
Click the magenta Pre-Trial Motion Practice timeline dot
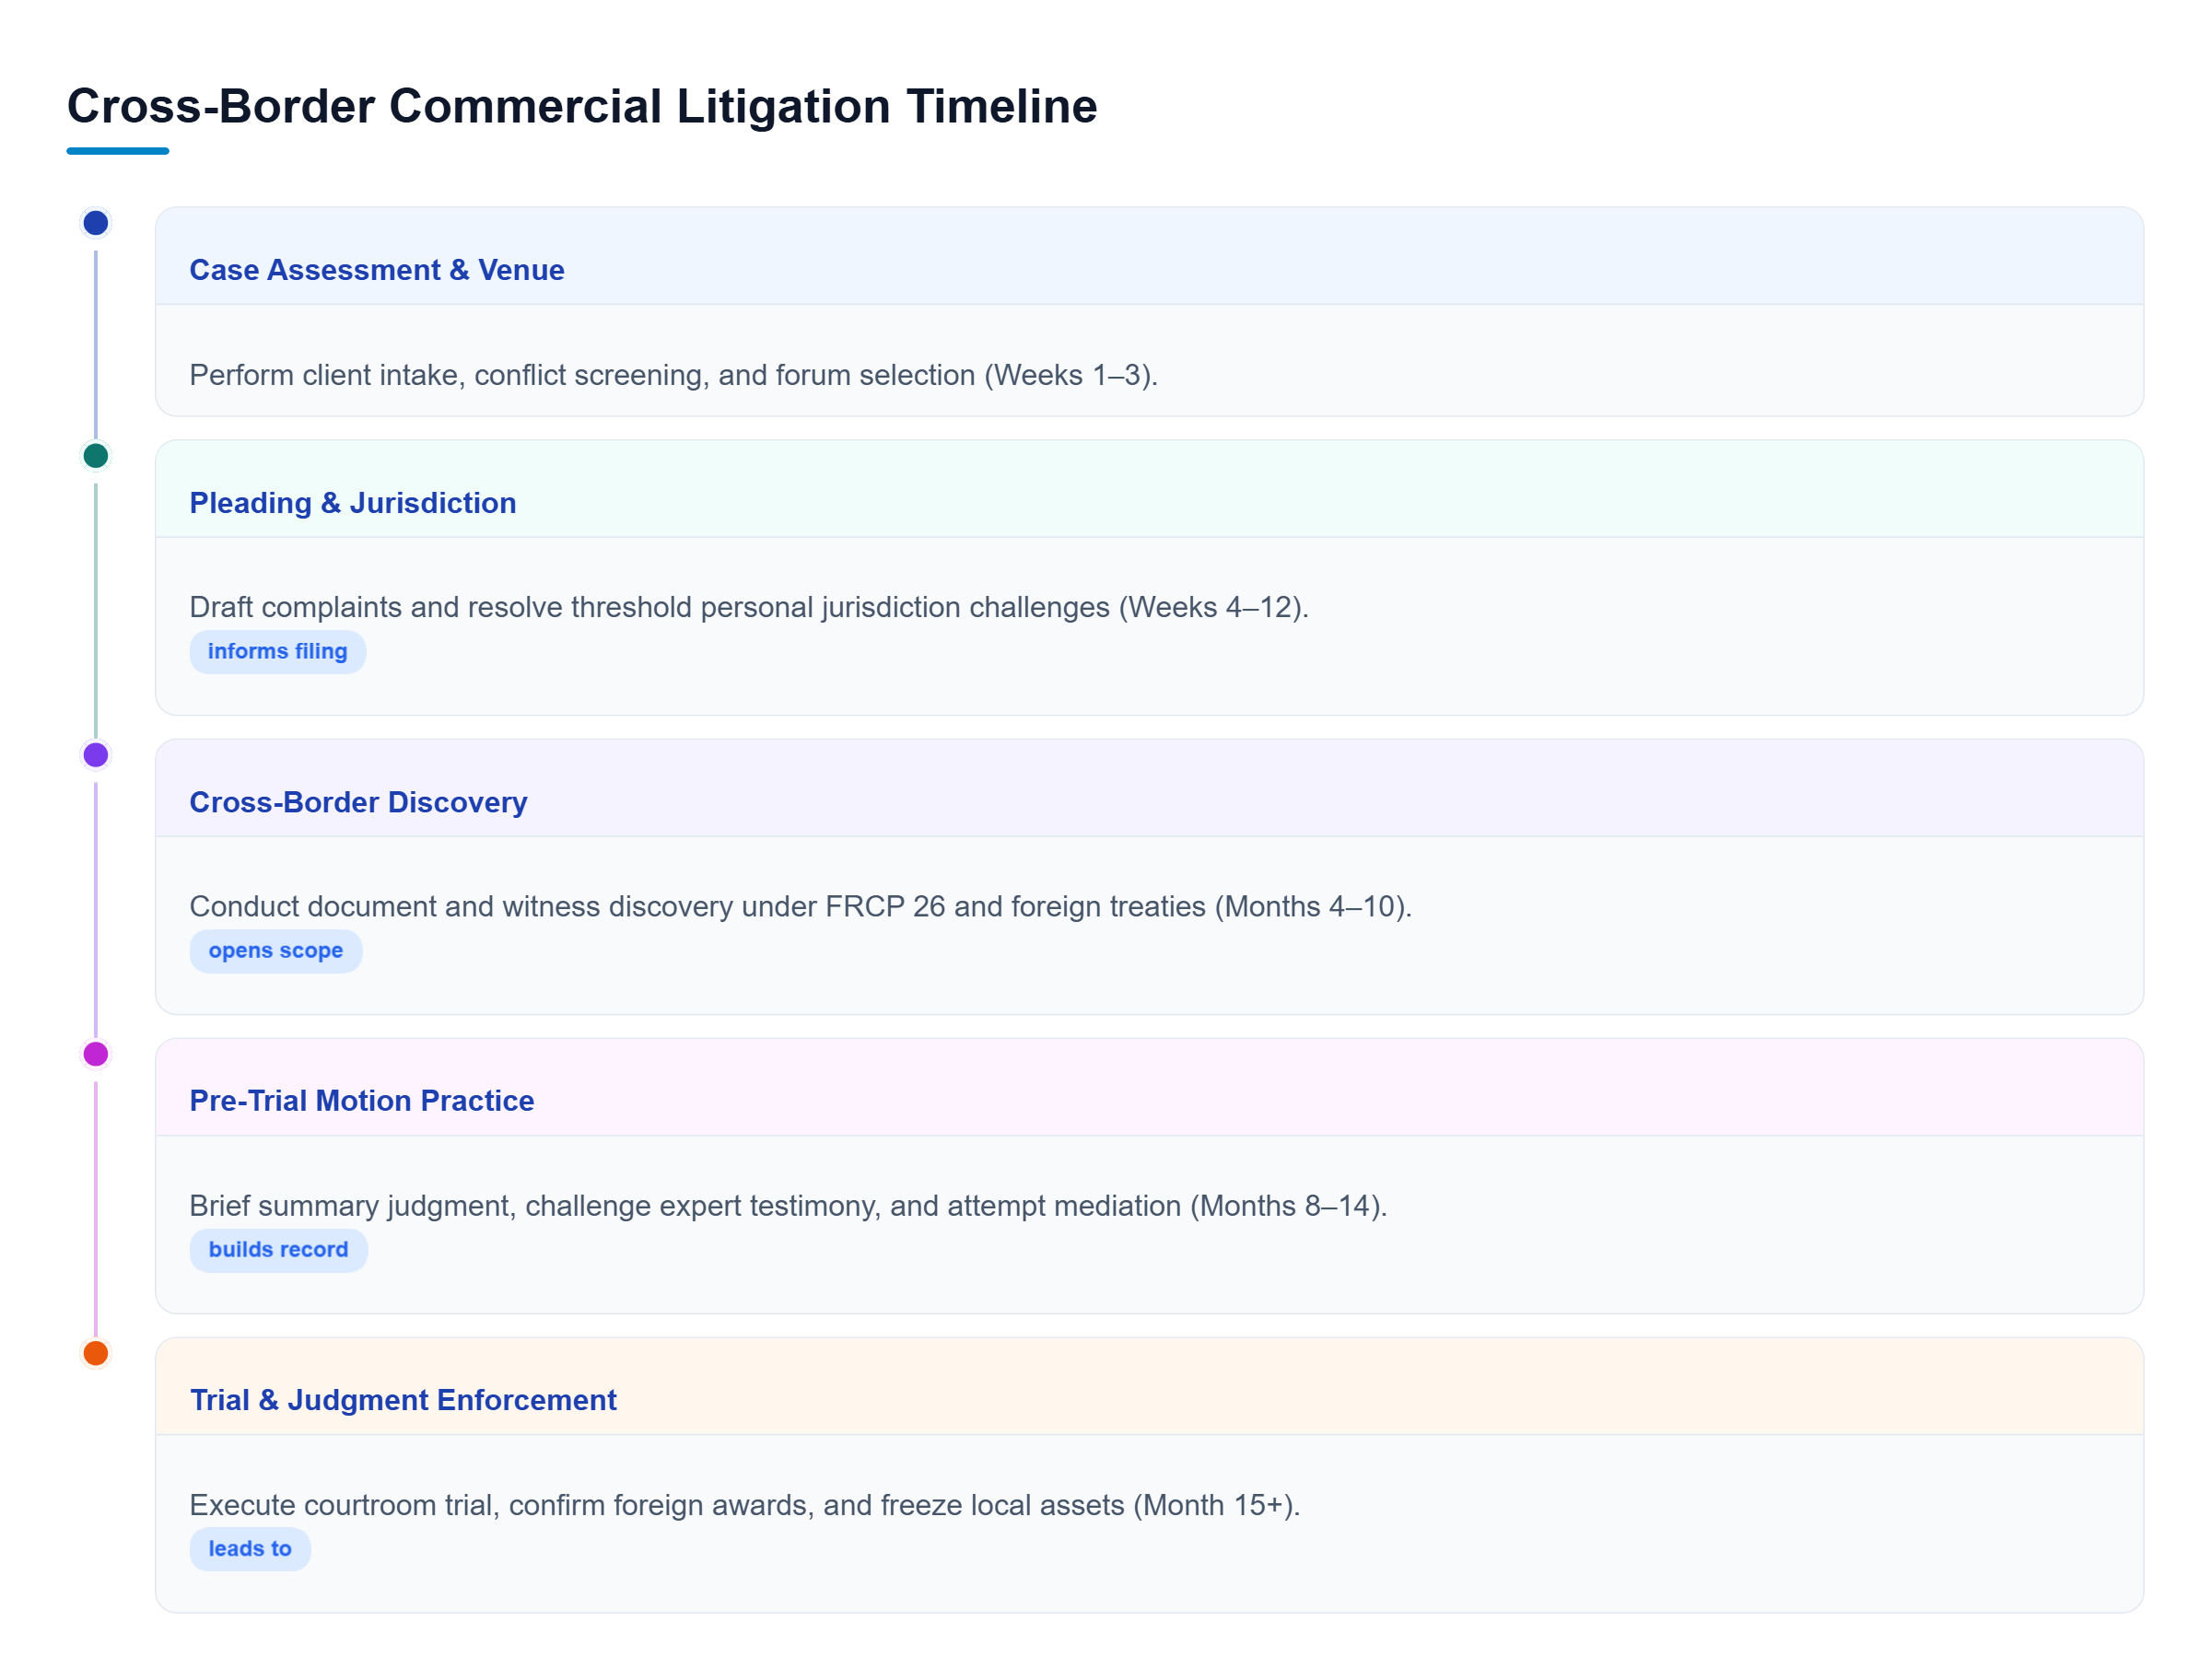point(95,1053)
